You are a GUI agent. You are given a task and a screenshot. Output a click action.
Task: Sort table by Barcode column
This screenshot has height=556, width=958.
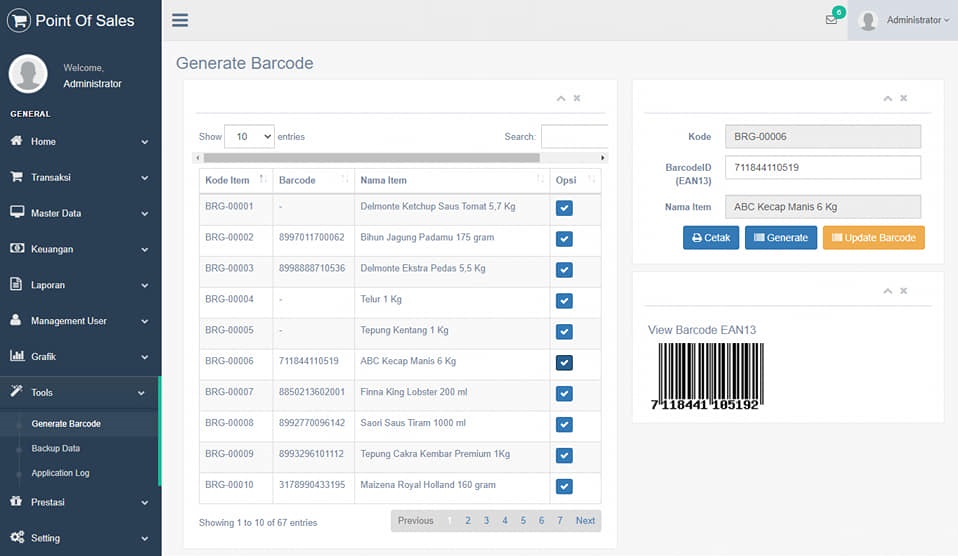click(313, 180)
